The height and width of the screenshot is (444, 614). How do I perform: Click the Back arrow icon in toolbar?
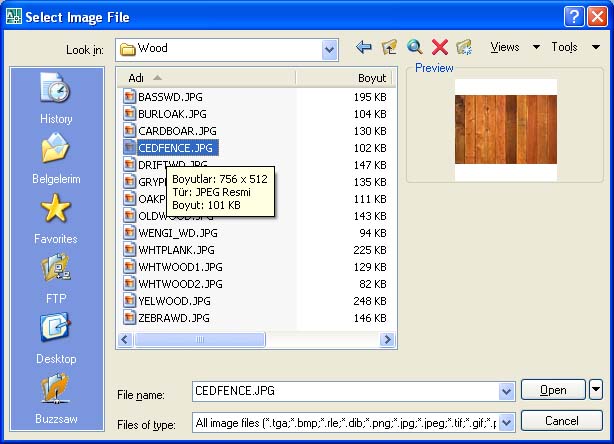point(364,48)
